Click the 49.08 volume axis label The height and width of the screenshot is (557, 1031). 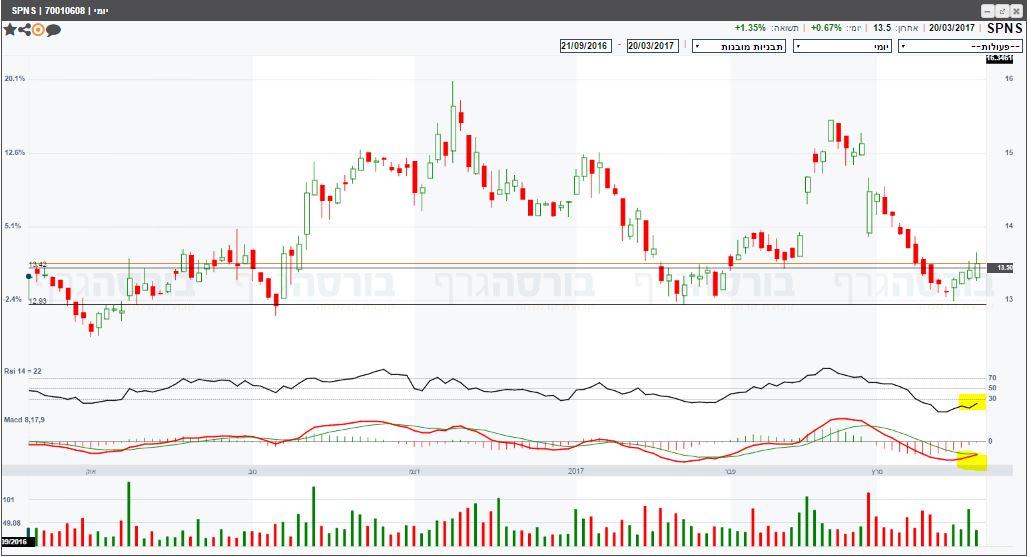(12, 523)
